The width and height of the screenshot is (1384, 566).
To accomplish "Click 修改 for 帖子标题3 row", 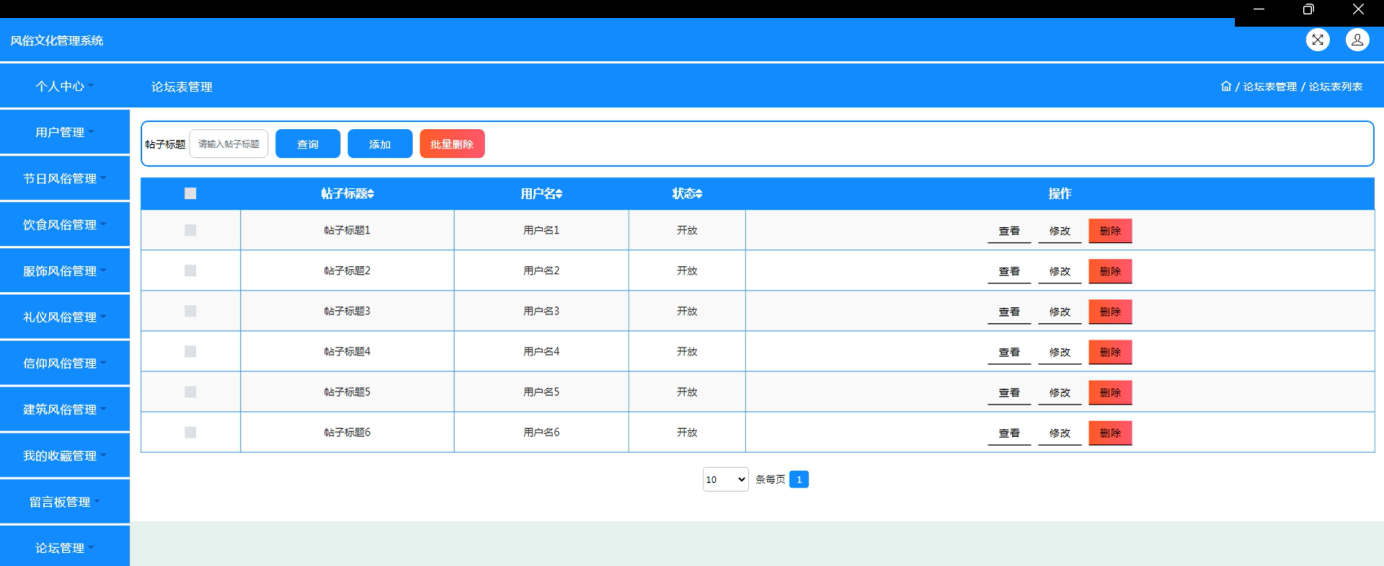I will (x=1060, y=312).
